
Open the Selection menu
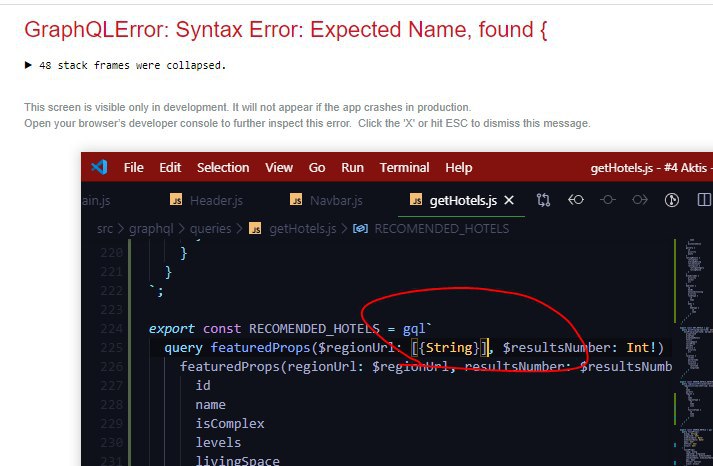[223, 168]
